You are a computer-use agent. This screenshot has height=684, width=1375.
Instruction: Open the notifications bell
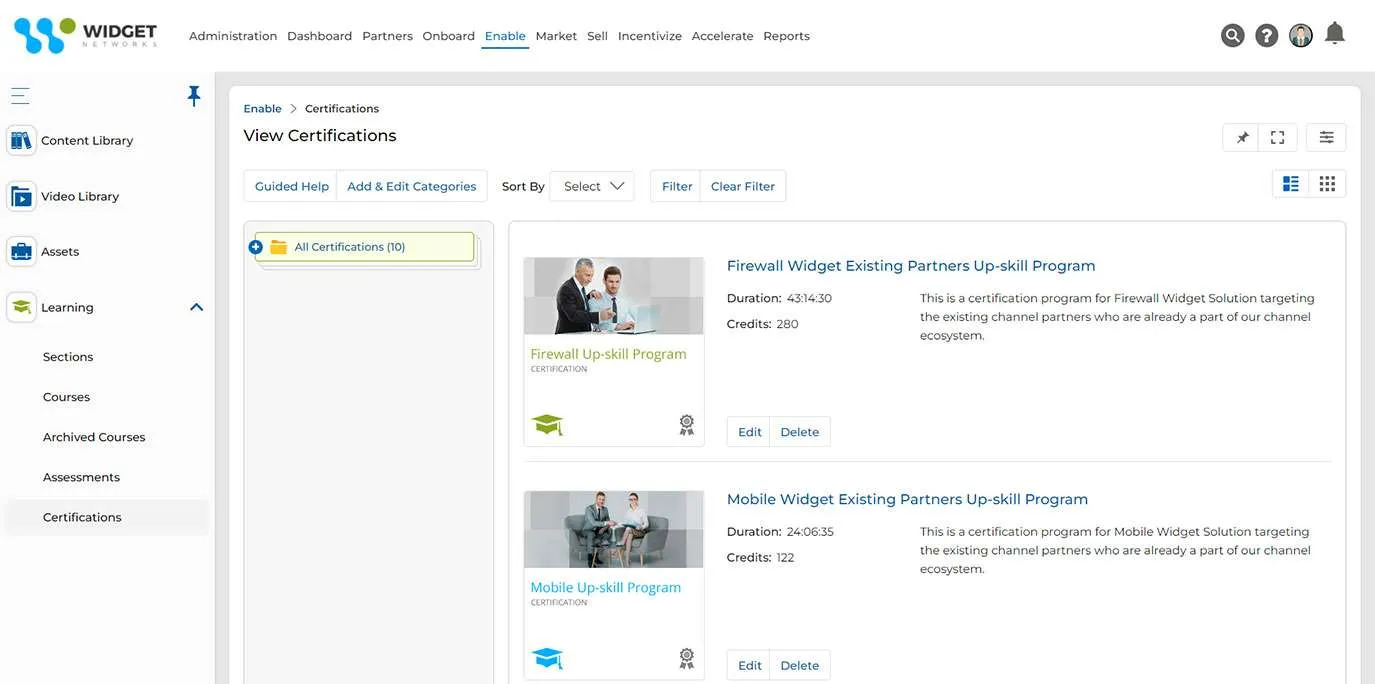pyautogui.click(x=1334, y=32)
